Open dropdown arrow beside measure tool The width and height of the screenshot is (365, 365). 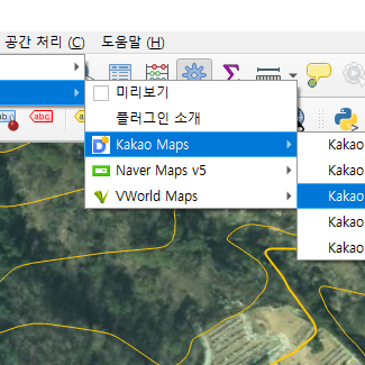pyautogui.click(x=293, y=75)
